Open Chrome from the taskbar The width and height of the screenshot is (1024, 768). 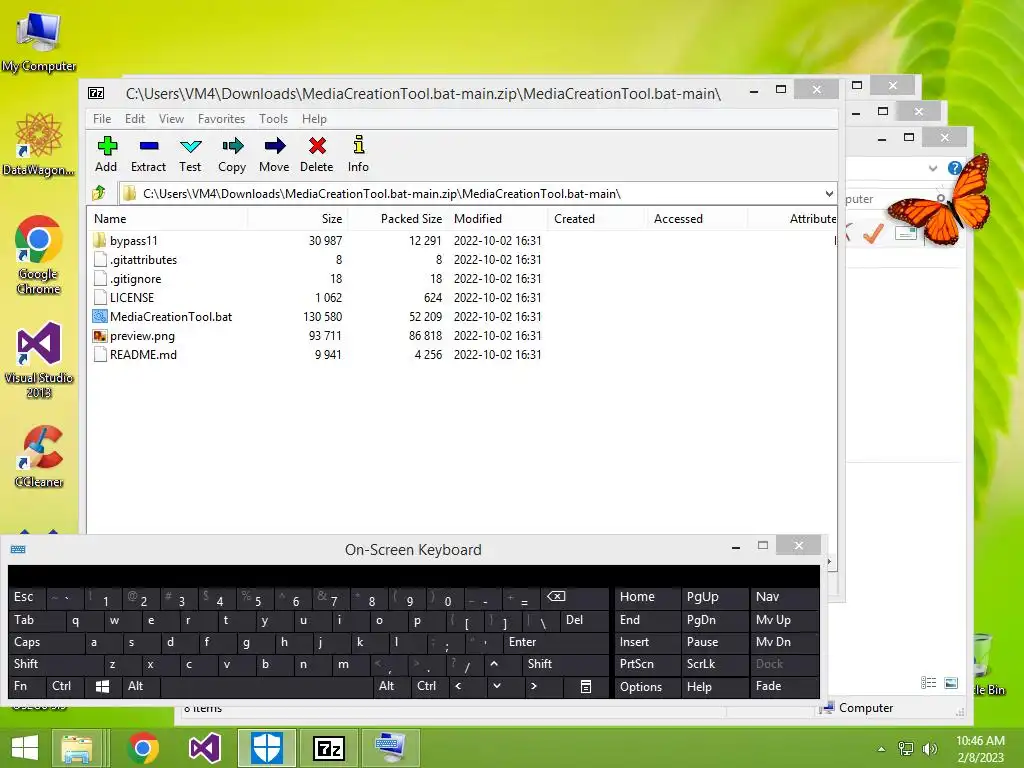pos(144,748)
